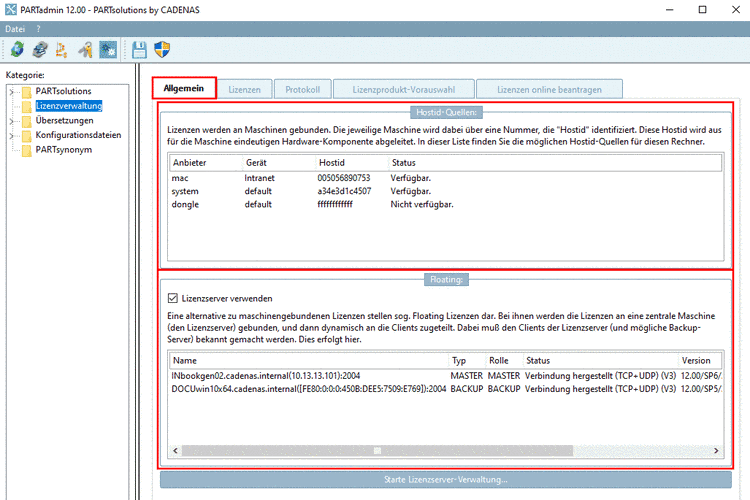Image resolution: width=750 pixels, height=500 pixels.
Task: Click the floating list horizontal scrollbar thumb
Action: click(x=377, y=451)
